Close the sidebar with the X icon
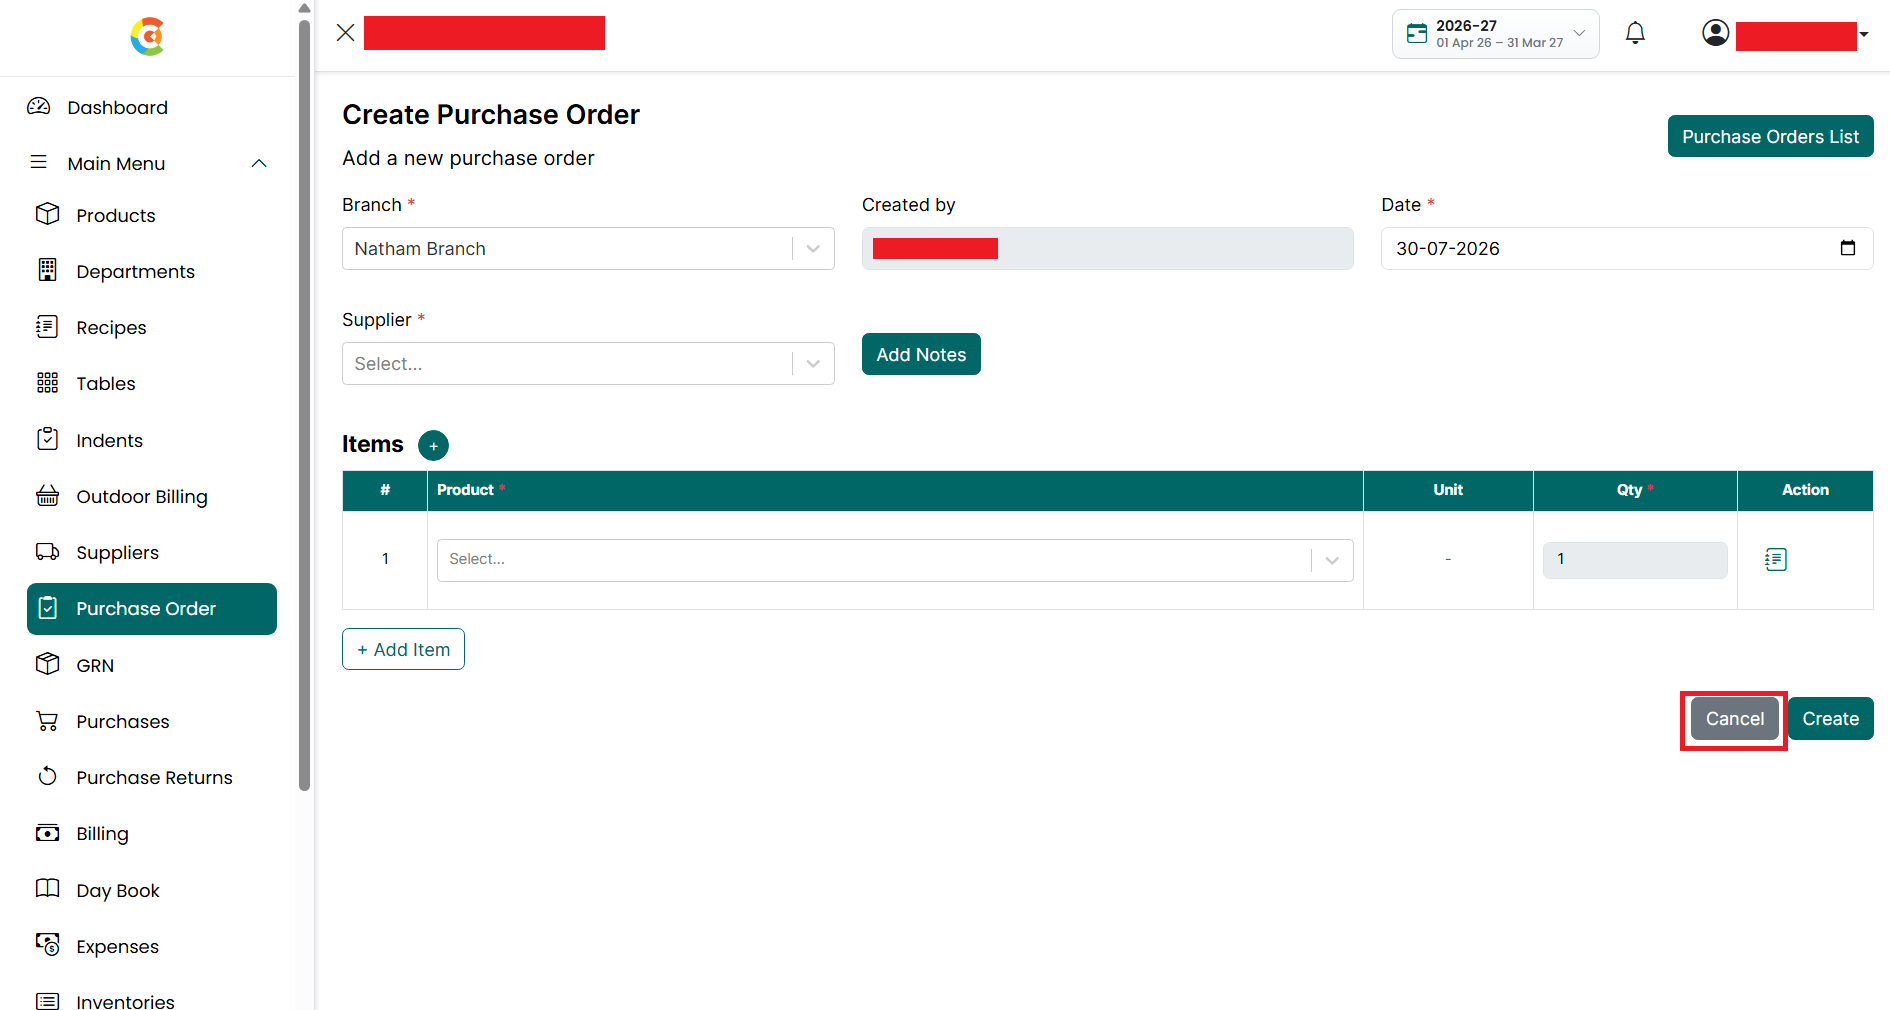Image resolution: width=1890 pixels, height=1010 pixels. tap(345, 33)
